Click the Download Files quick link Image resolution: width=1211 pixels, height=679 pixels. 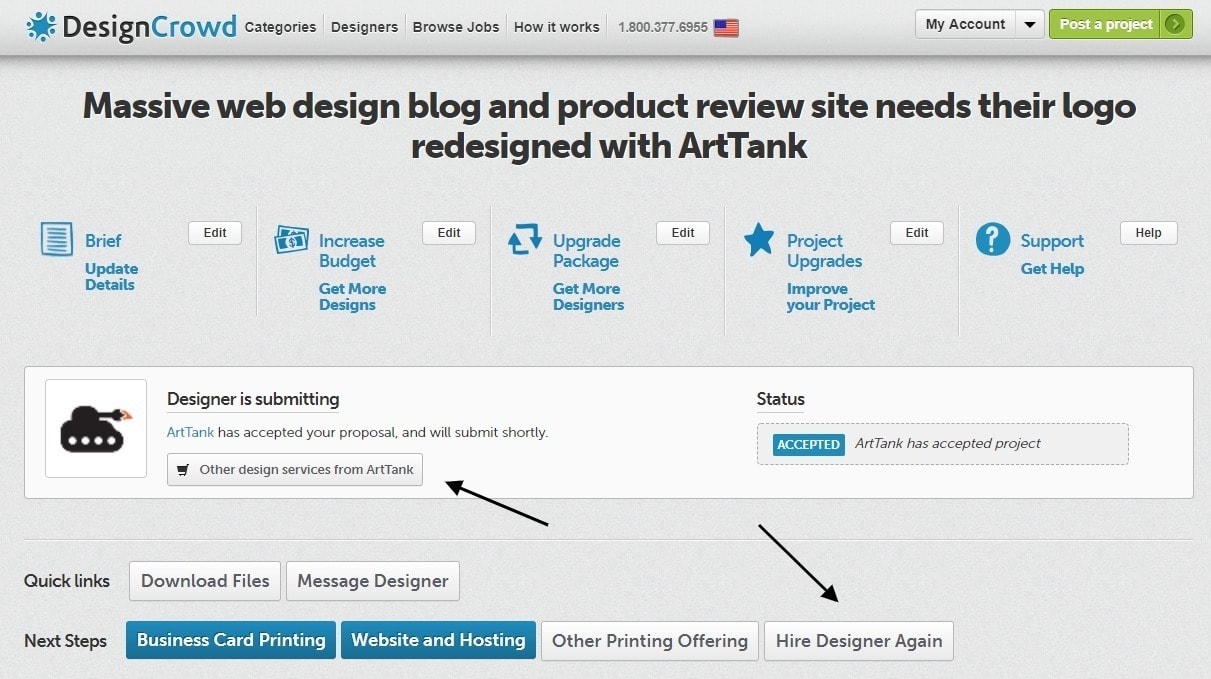tap(205, 581)
